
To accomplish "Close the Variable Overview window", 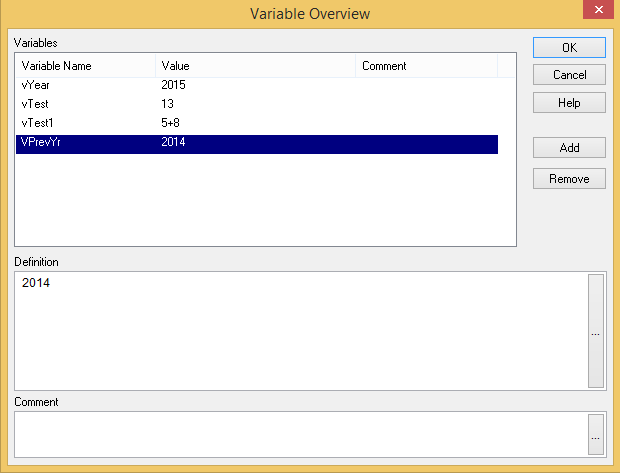I will (x=598, y=11).
